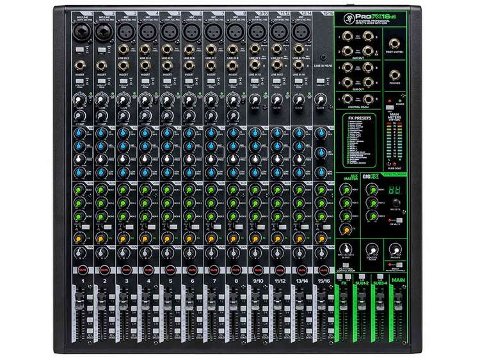Select the FX preset number display

pos(394,190)
